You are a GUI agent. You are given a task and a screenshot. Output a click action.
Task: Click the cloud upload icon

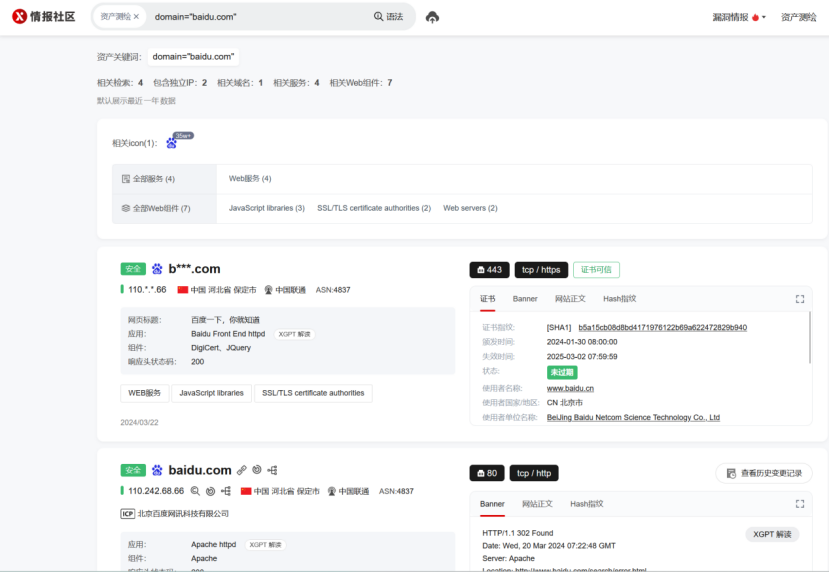pos(432,17)
